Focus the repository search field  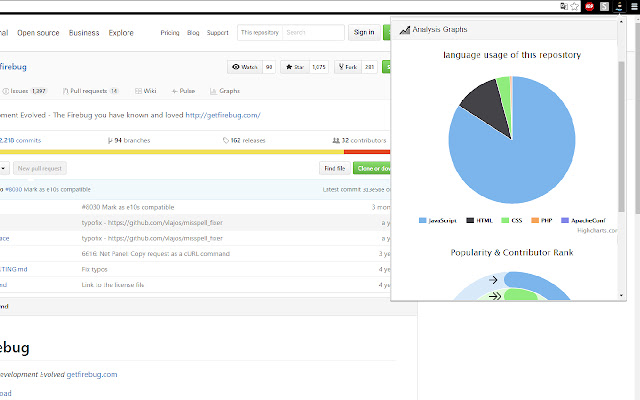(308, 32)
